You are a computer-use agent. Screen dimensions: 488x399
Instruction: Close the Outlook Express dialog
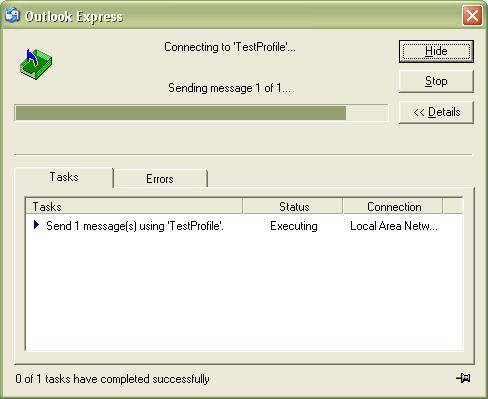click(x=472, y=15)
